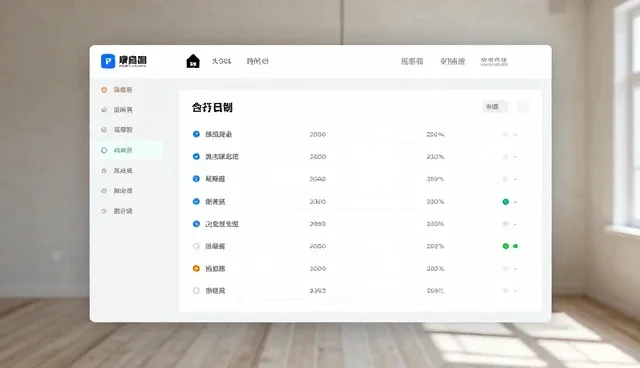The height and width of the screenshot is (368, 640).
Task: Open the last sidebar item's icon
Action: coord(104,211)
